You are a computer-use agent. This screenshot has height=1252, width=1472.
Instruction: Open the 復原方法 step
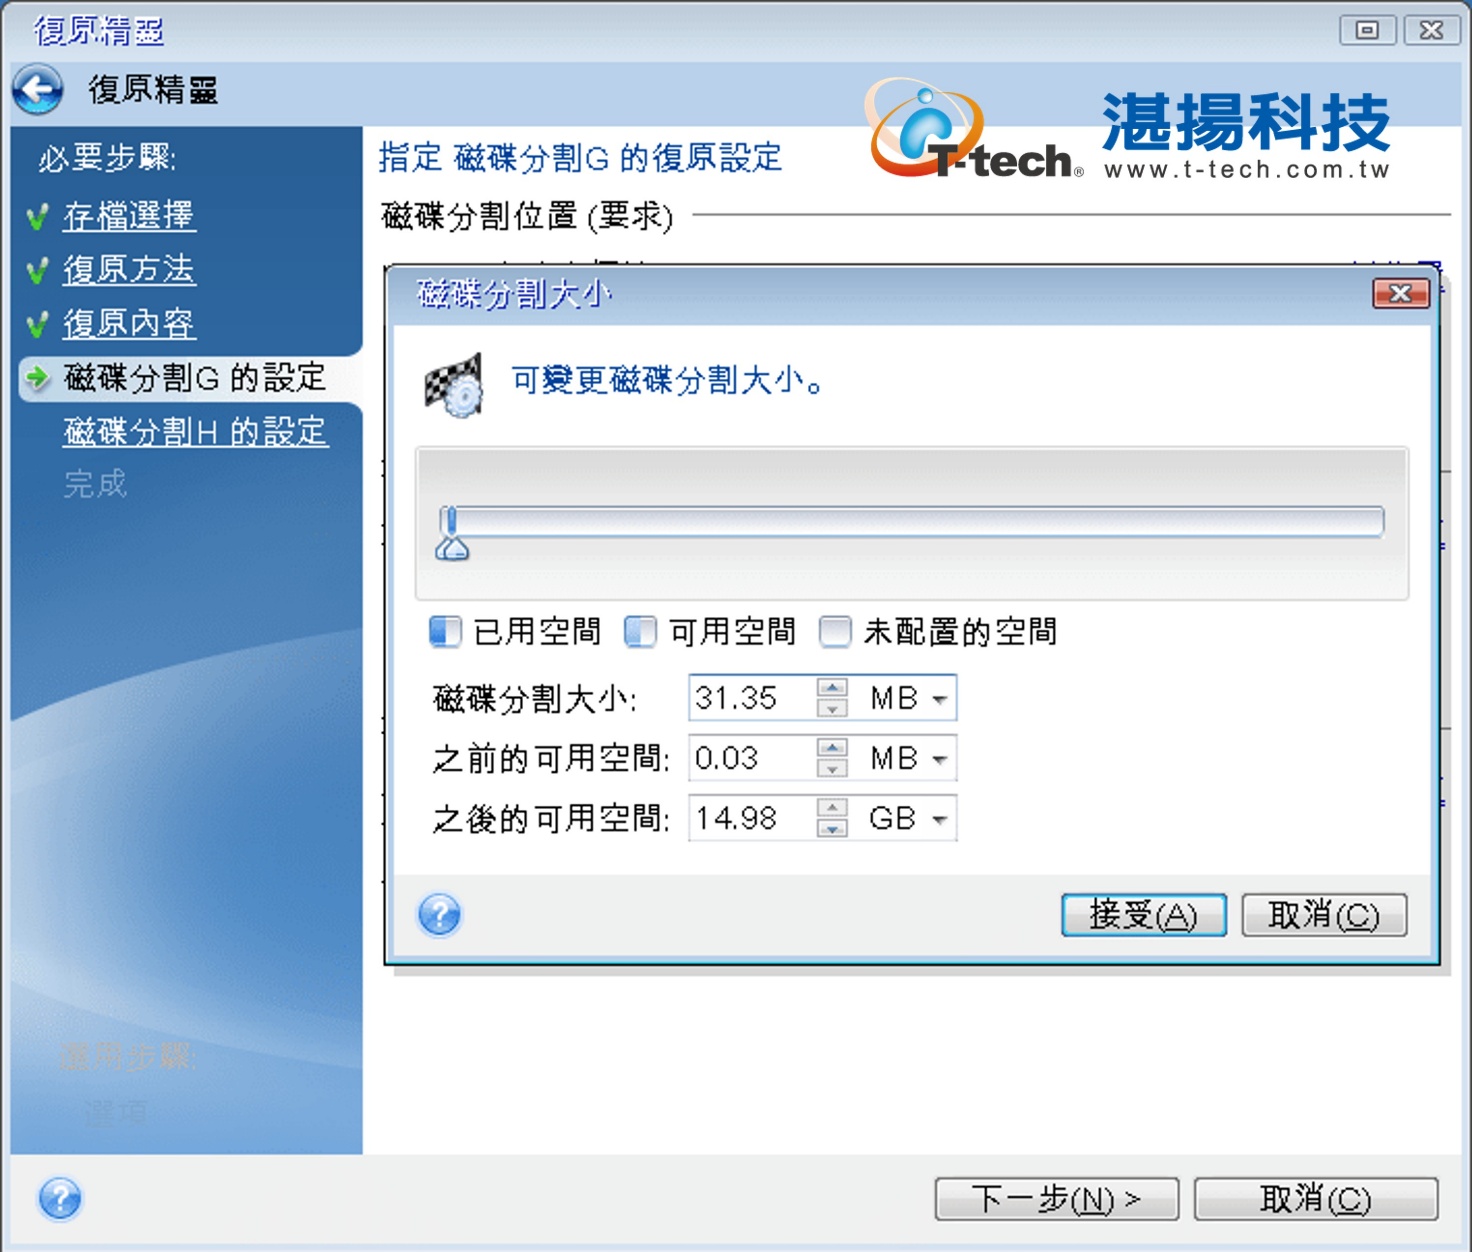click(129, 270)
